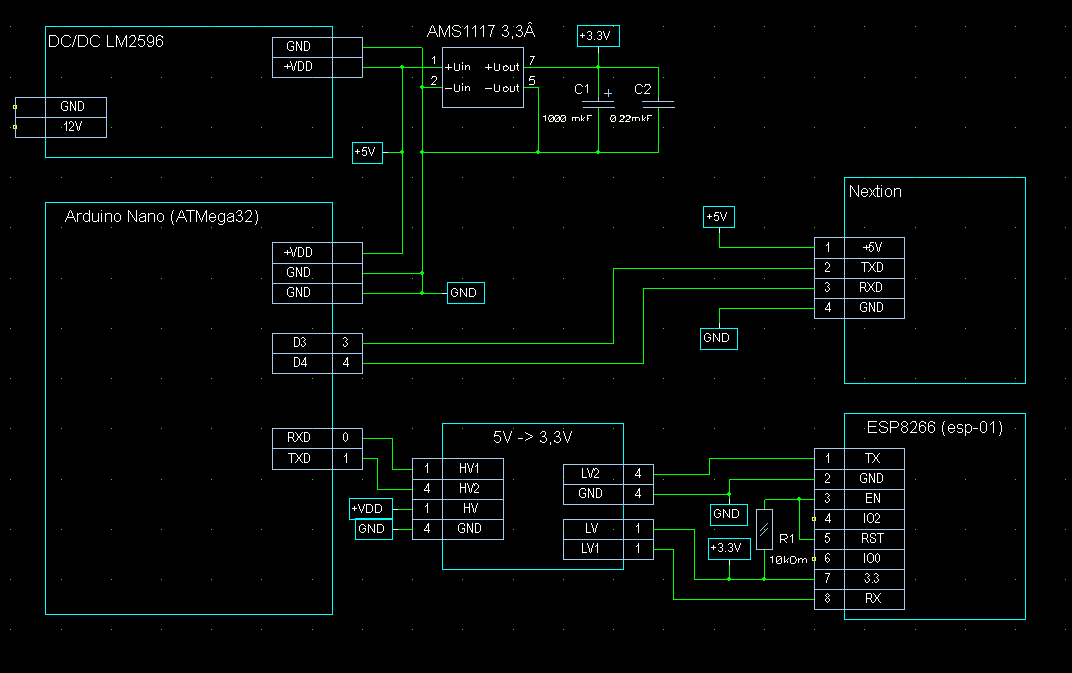Click the LV2 pin on level shifter
The height and width of the screenshot is (673, 1072).
click(x=590, y=473)
